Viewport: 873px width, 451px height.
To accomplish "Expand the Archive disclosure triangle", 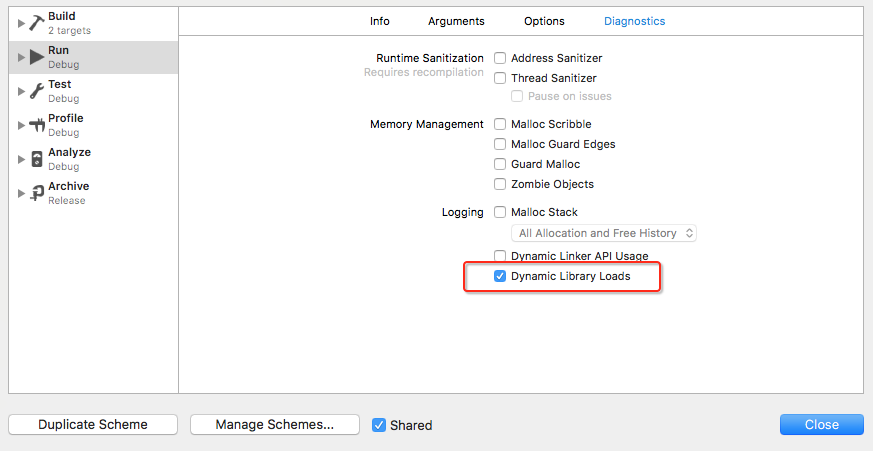I will tap(22, 193).
